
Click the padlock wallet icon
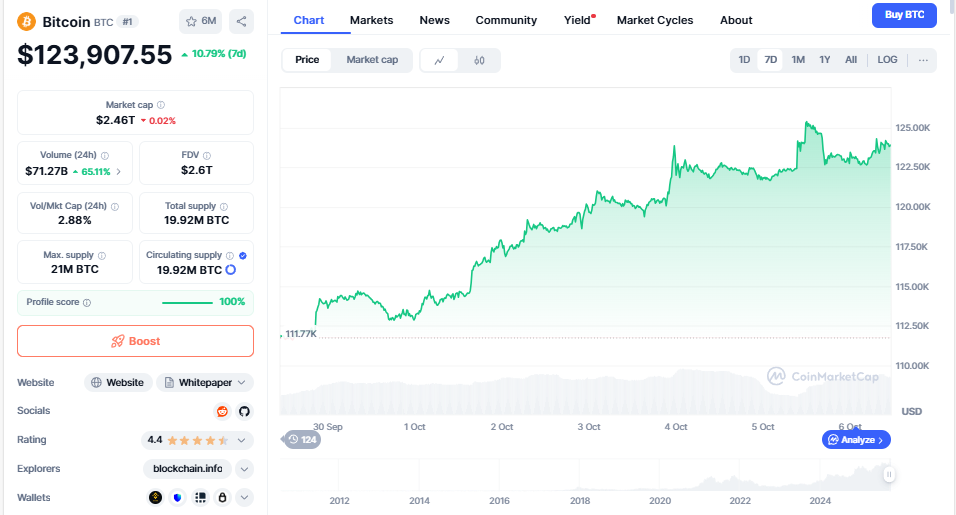[222, 497]
